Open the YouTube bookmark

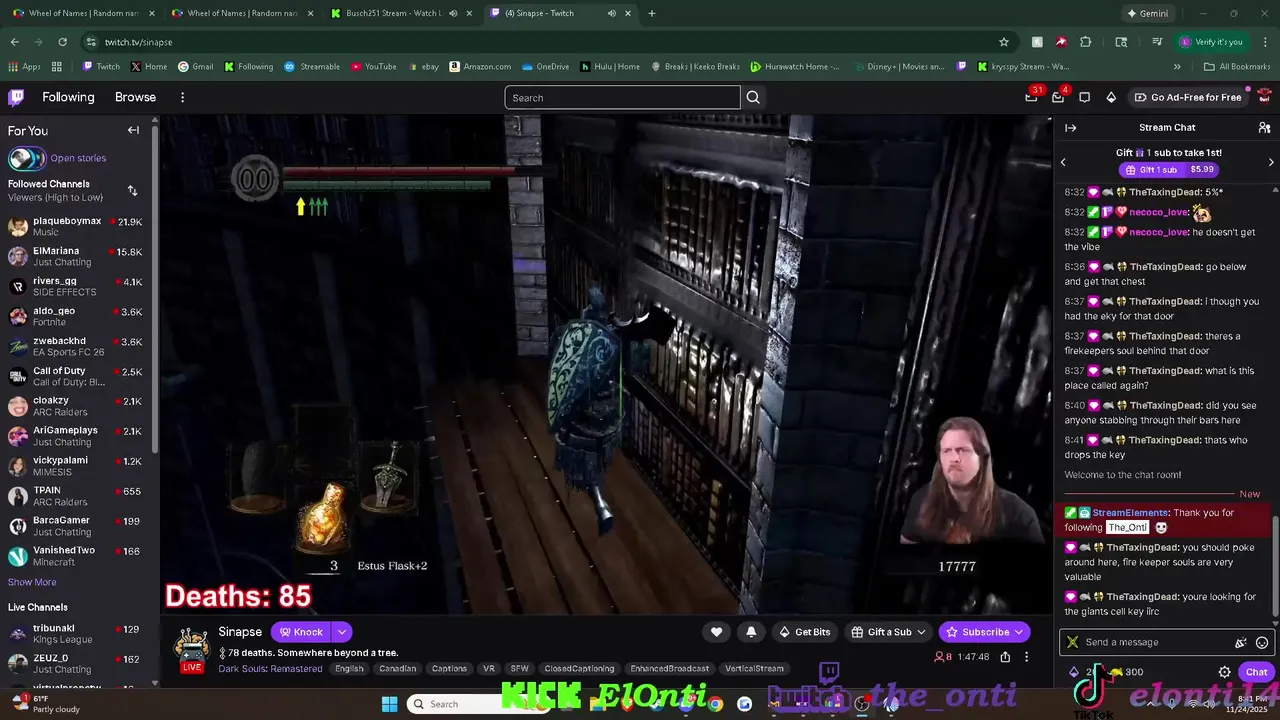(374, 67)
